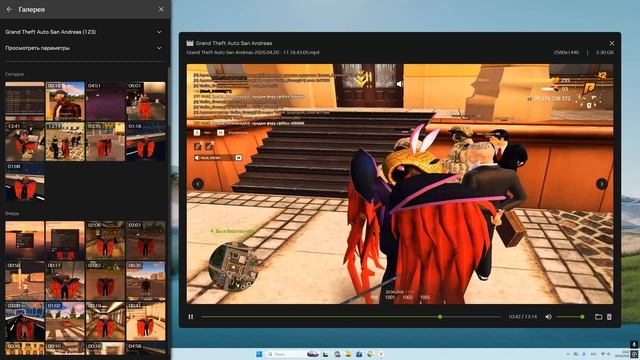This screenshot has height=360, width=640.
Task: Go to next video with right arrow
Action: coord(602,184)
